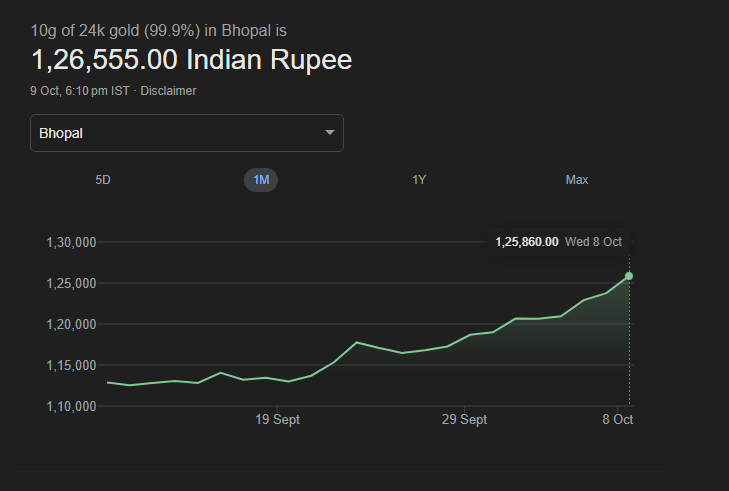Click the 1,25,860.00 tooltip value

point(526,242)
